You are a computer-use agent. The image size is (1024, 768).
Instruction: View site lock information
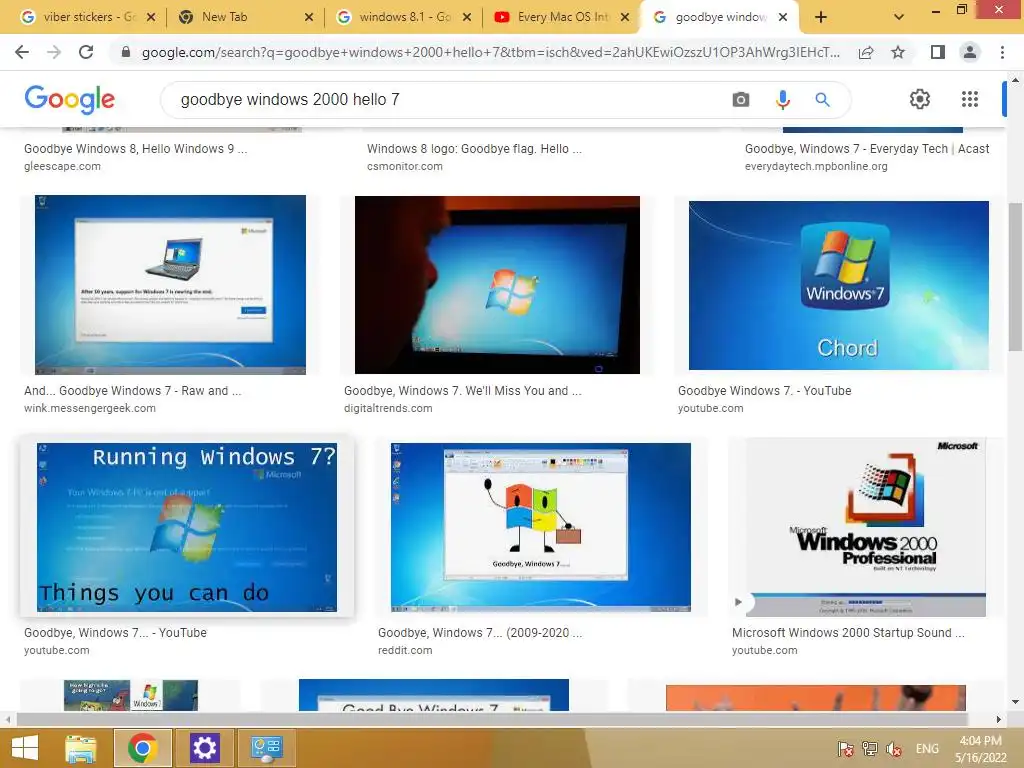[x=126, y=52]
